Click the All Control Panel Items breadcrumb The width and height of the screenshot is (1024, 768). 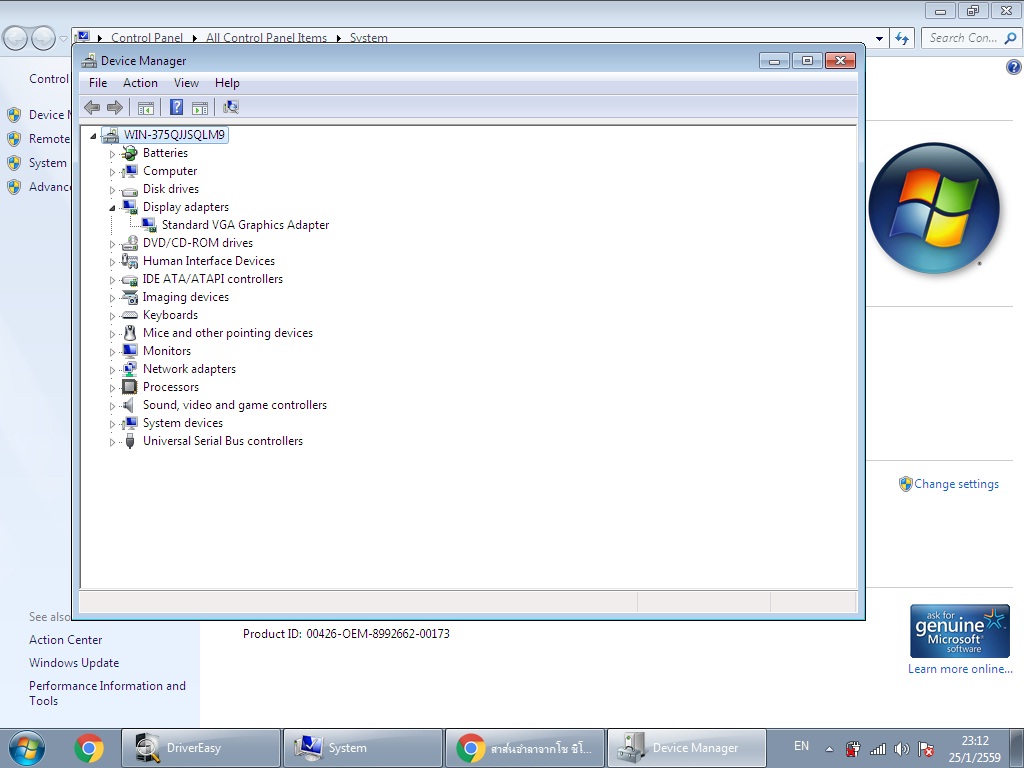[266, 38]
